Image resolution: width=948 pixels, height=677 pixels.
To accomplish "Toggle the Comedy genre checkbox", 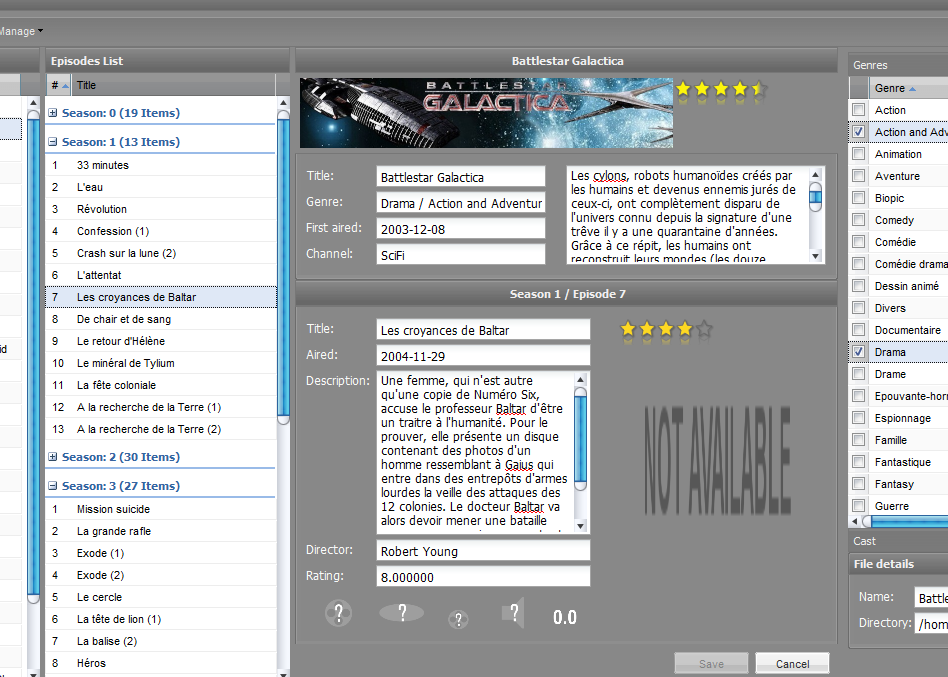I will [x=859, y=220].
